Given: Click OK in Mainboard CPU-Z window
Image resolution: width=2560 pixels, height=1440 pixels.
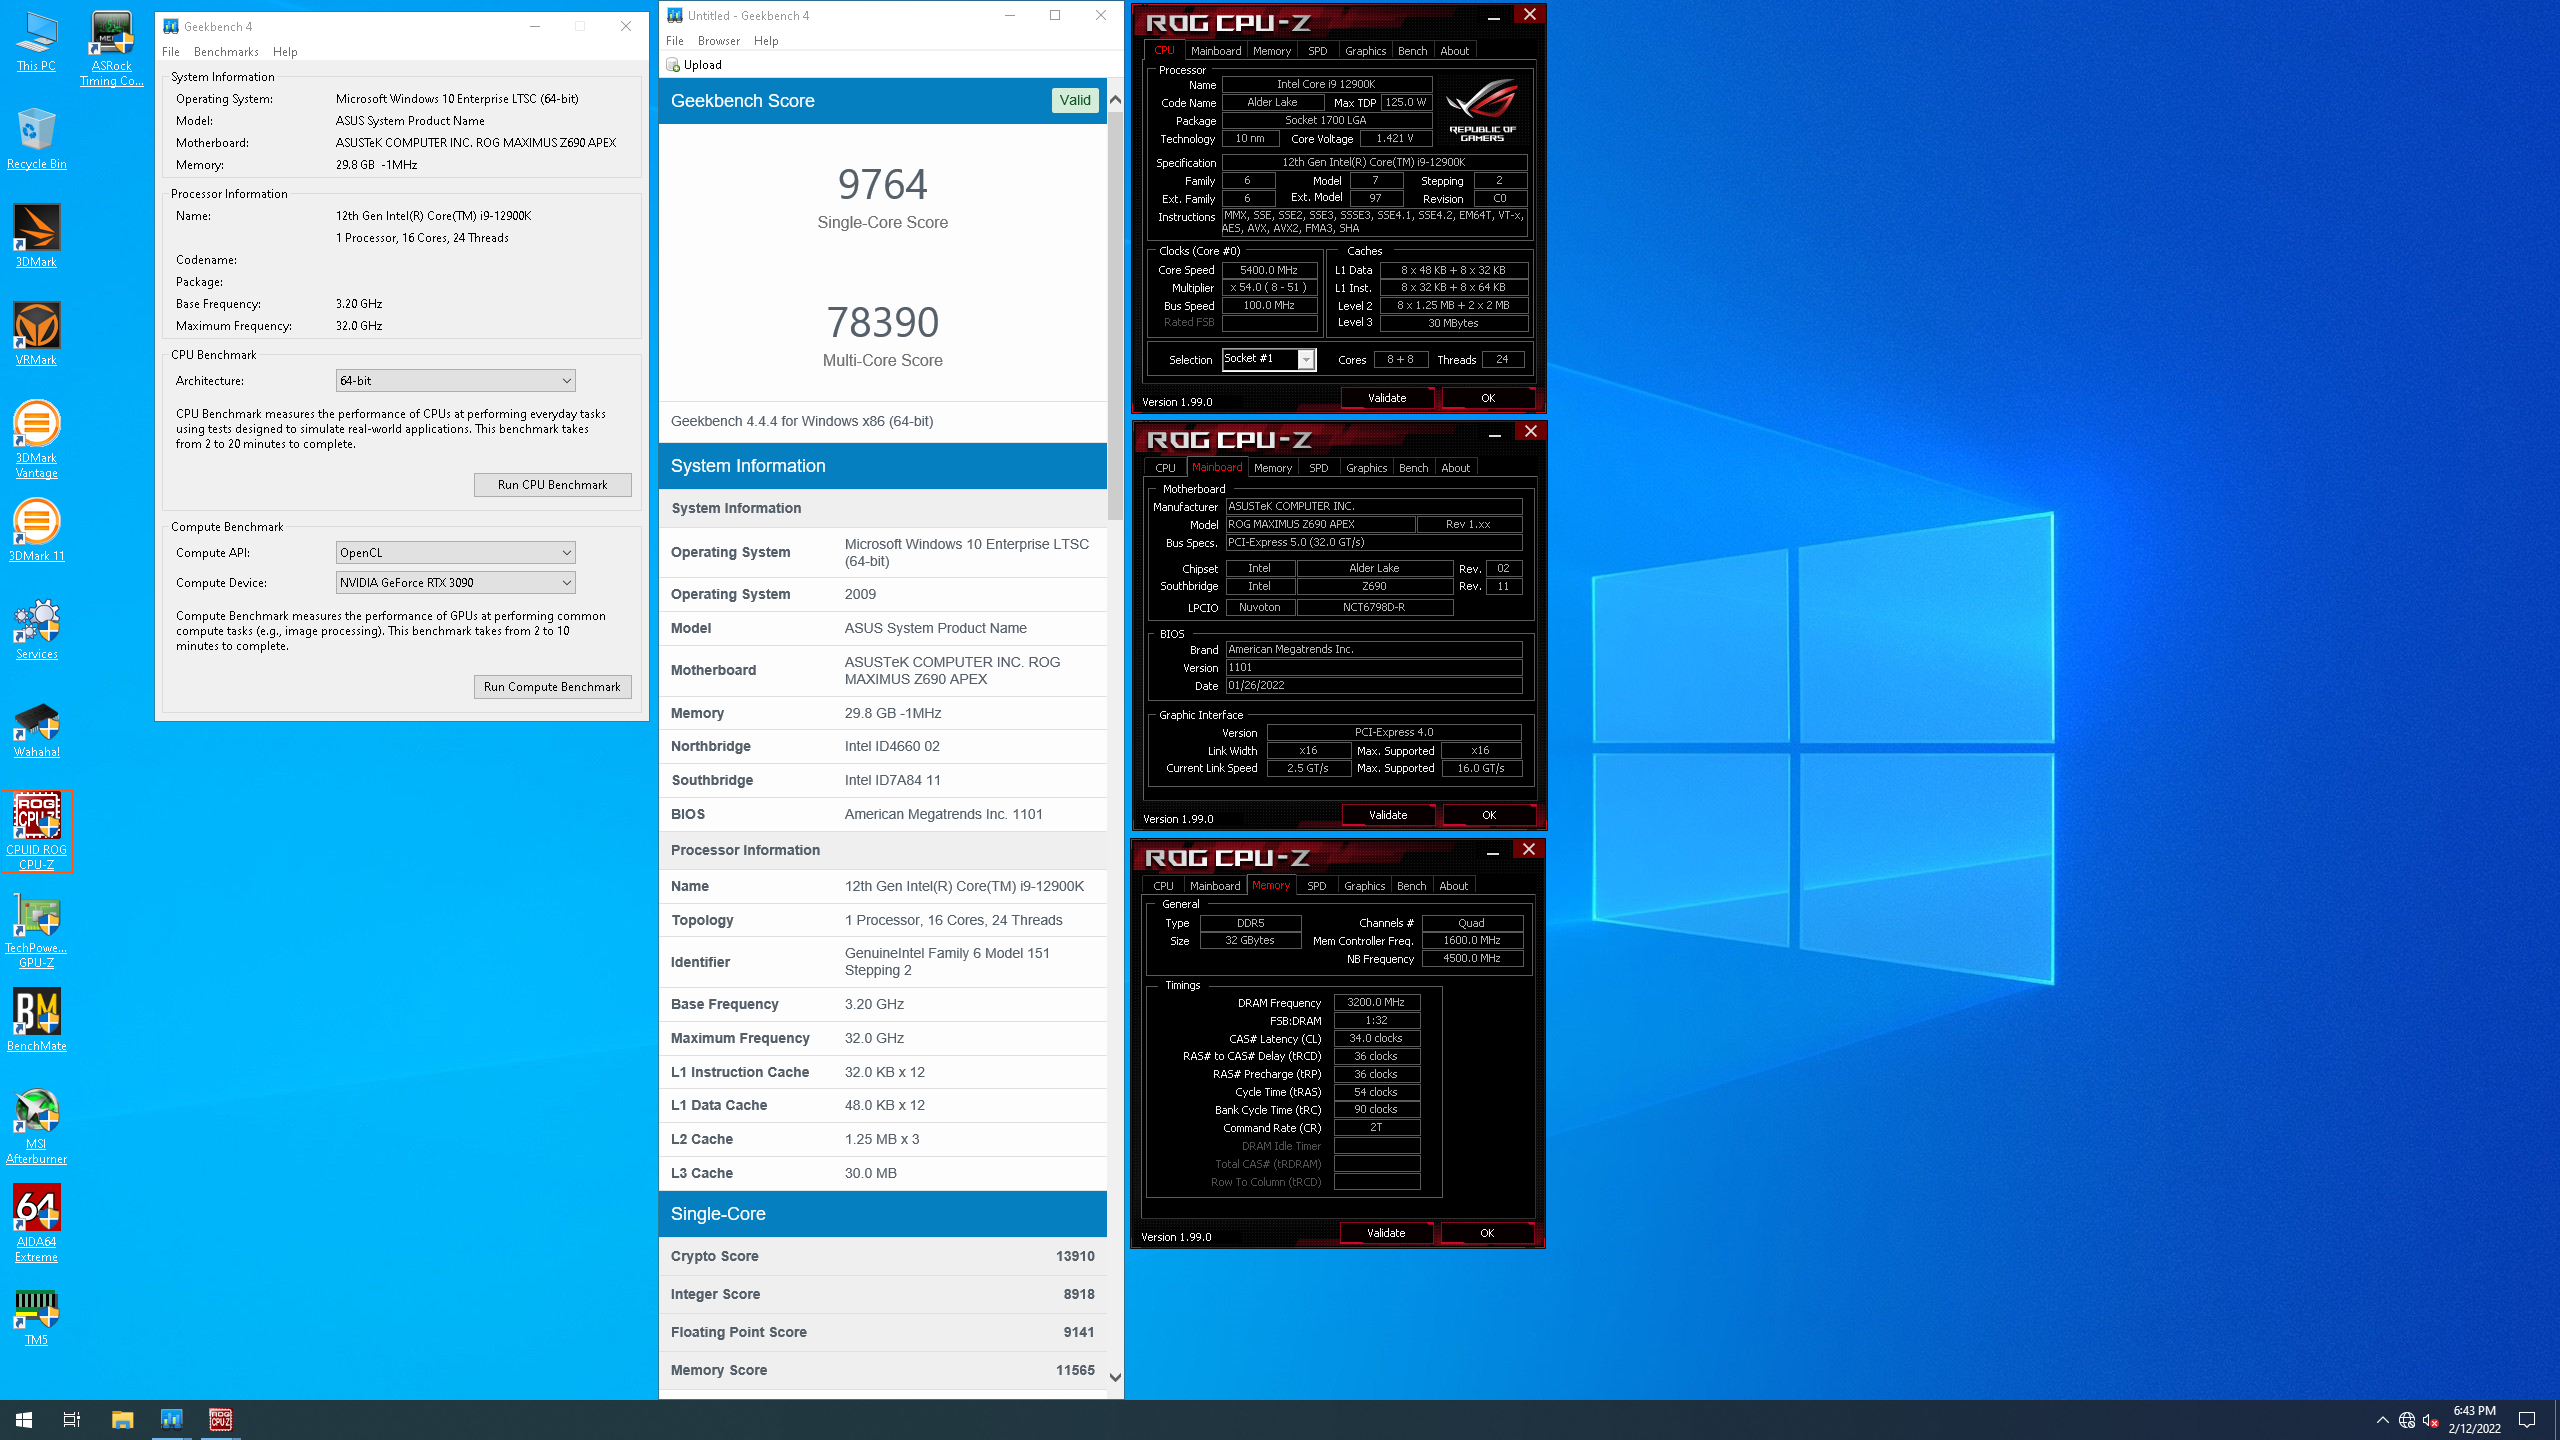Looking at the screenshot, I should tap(1489, 815).
